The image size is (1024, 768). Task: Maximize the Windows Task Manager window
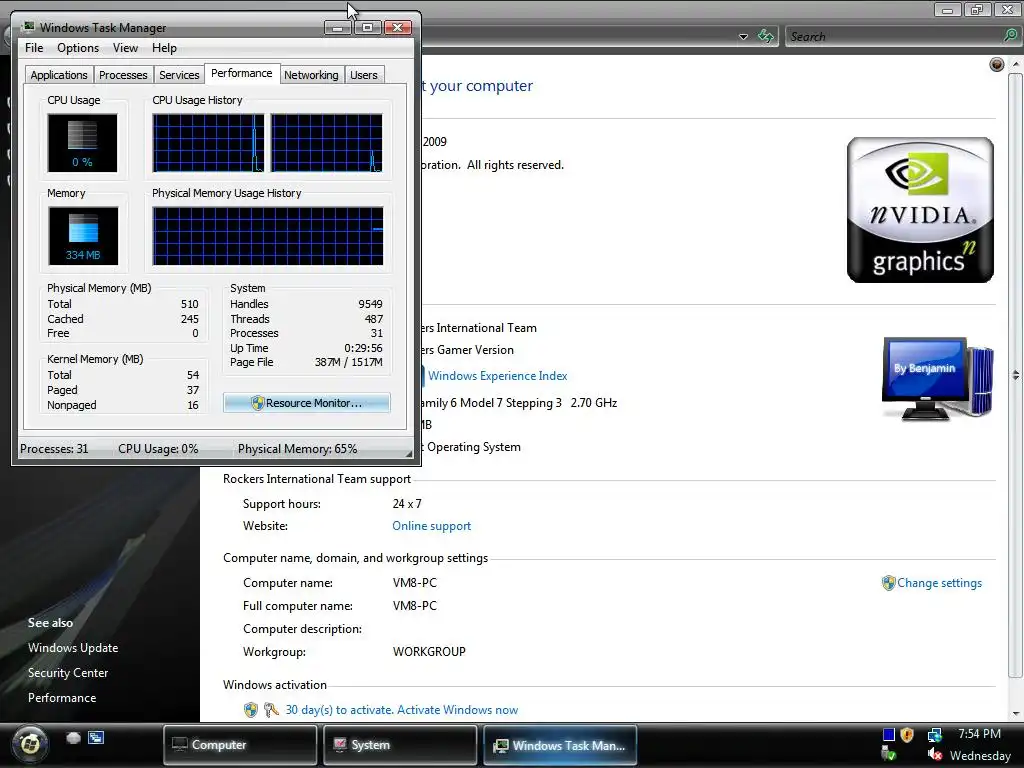coord(368,27)
